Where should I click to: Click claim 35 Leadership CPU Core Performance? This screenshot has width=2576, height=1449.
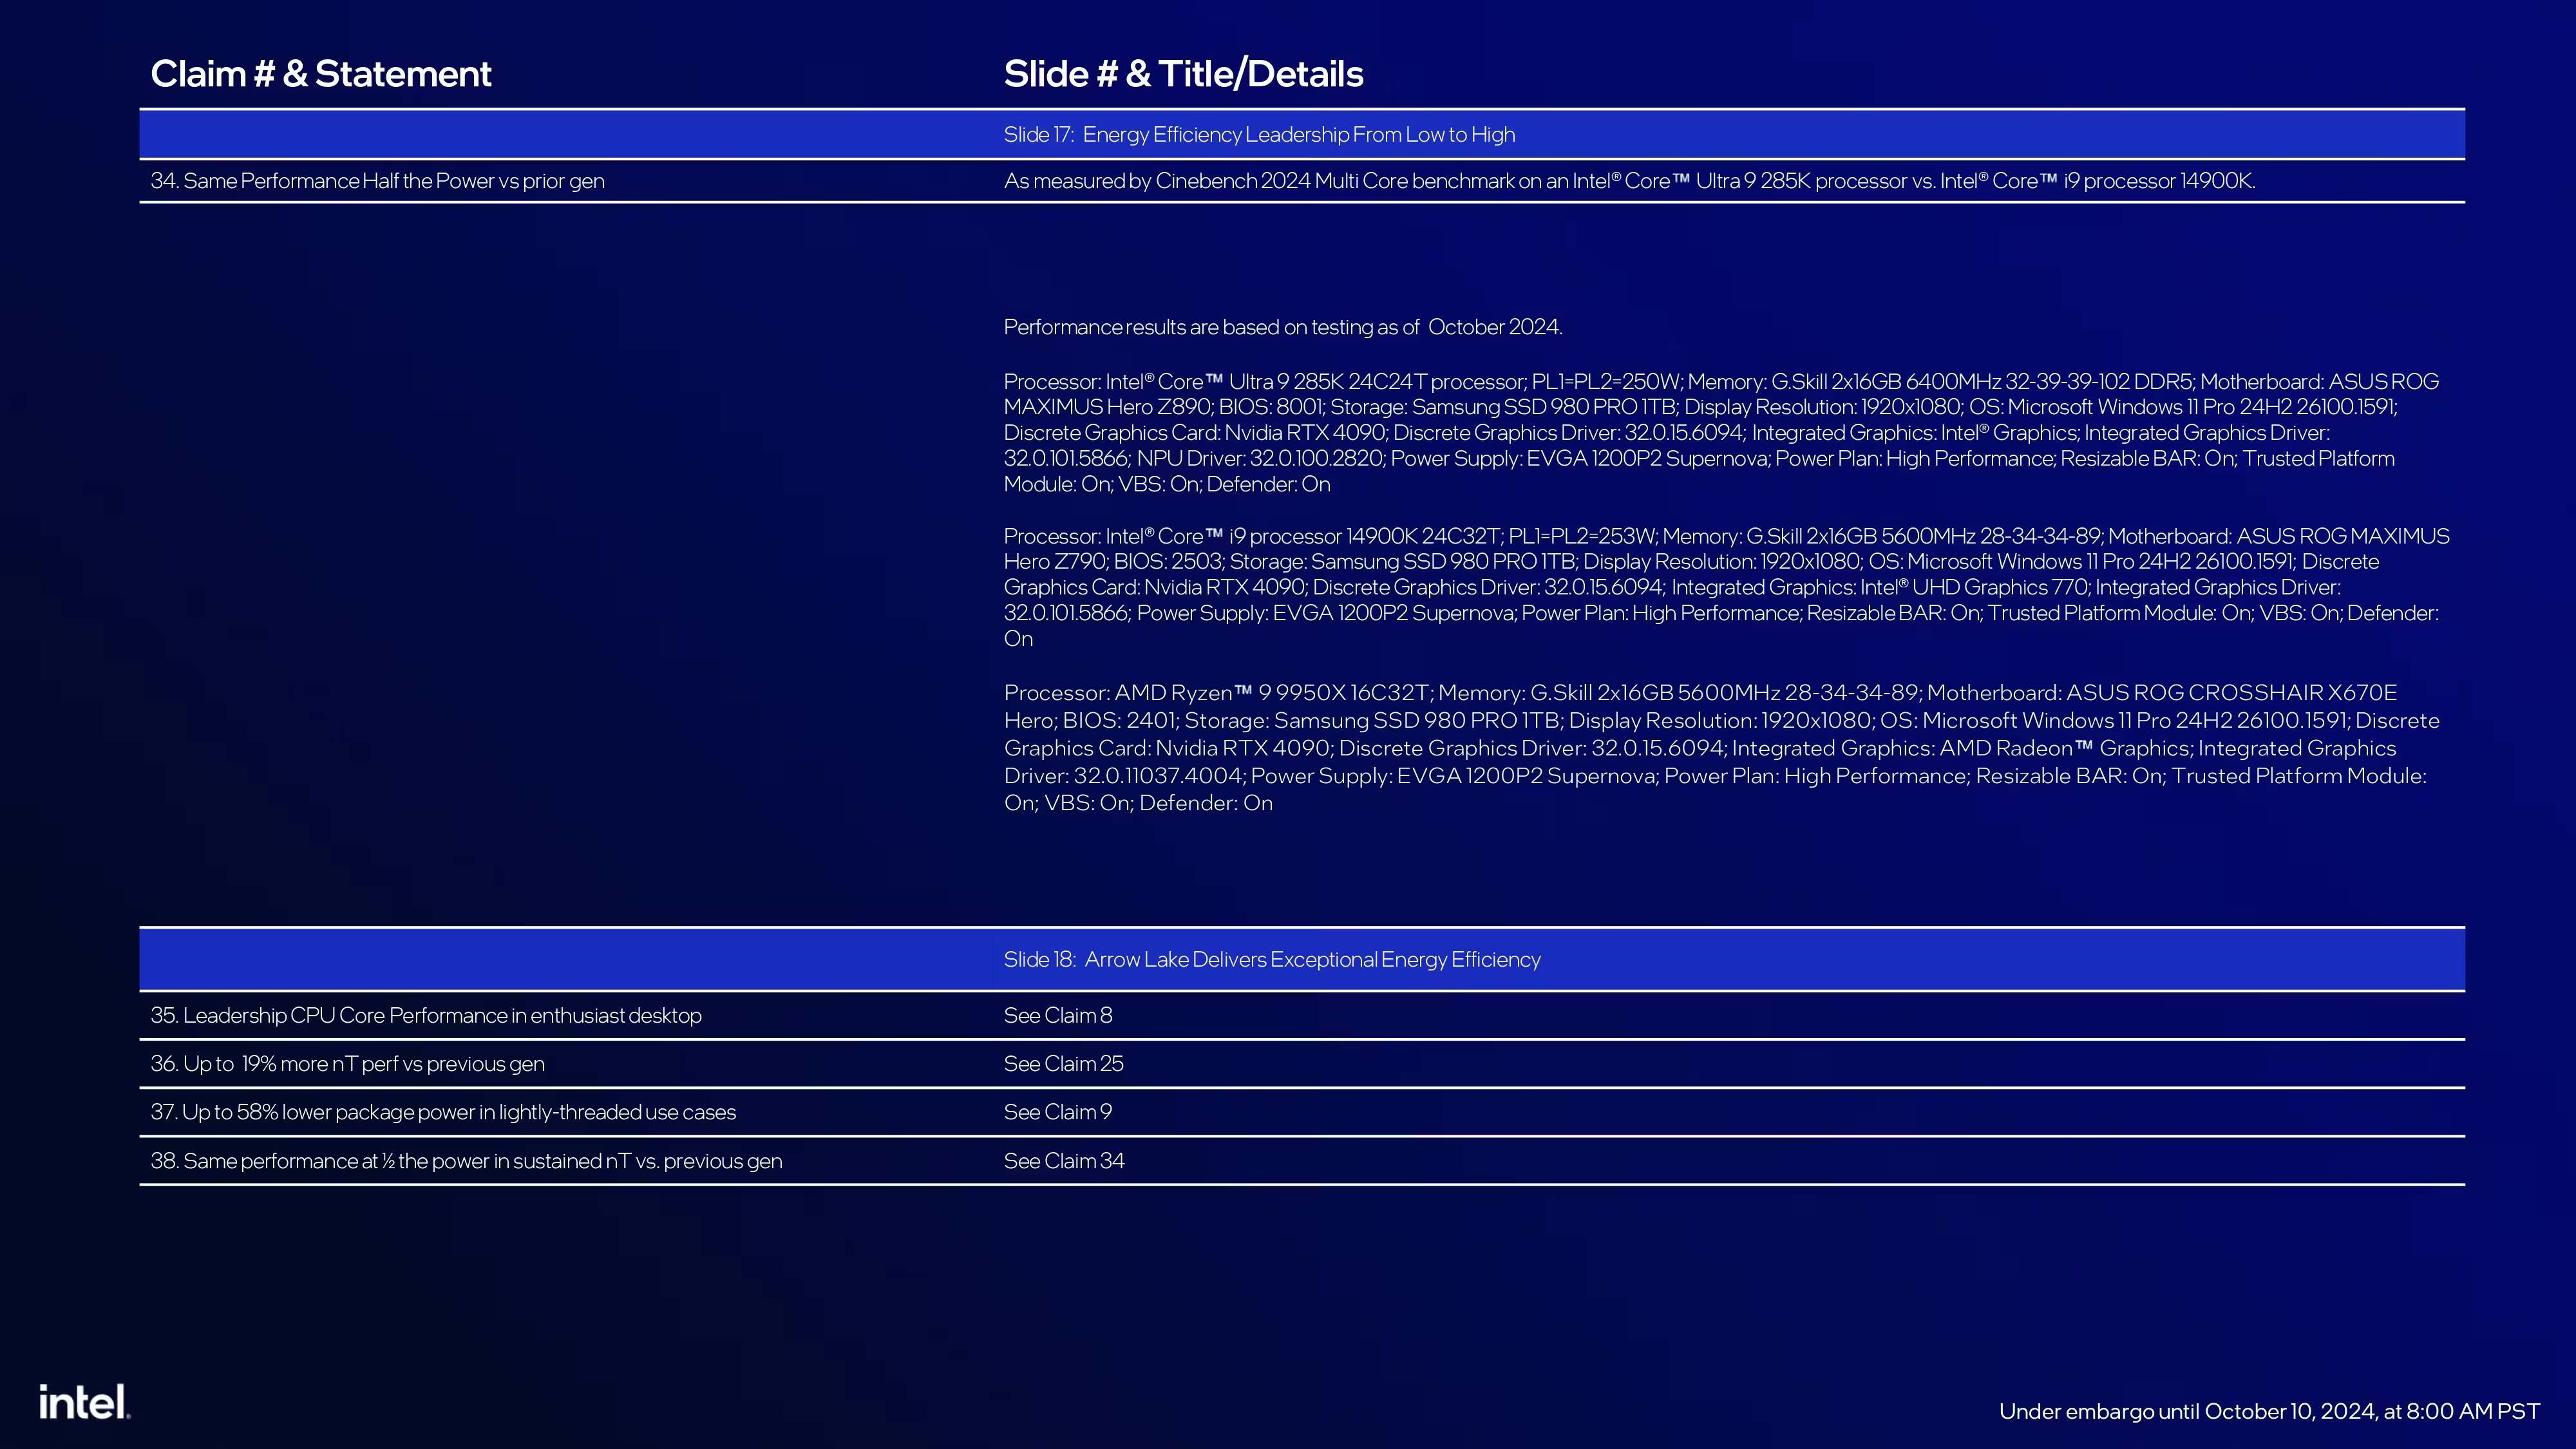click(426, 1015)
